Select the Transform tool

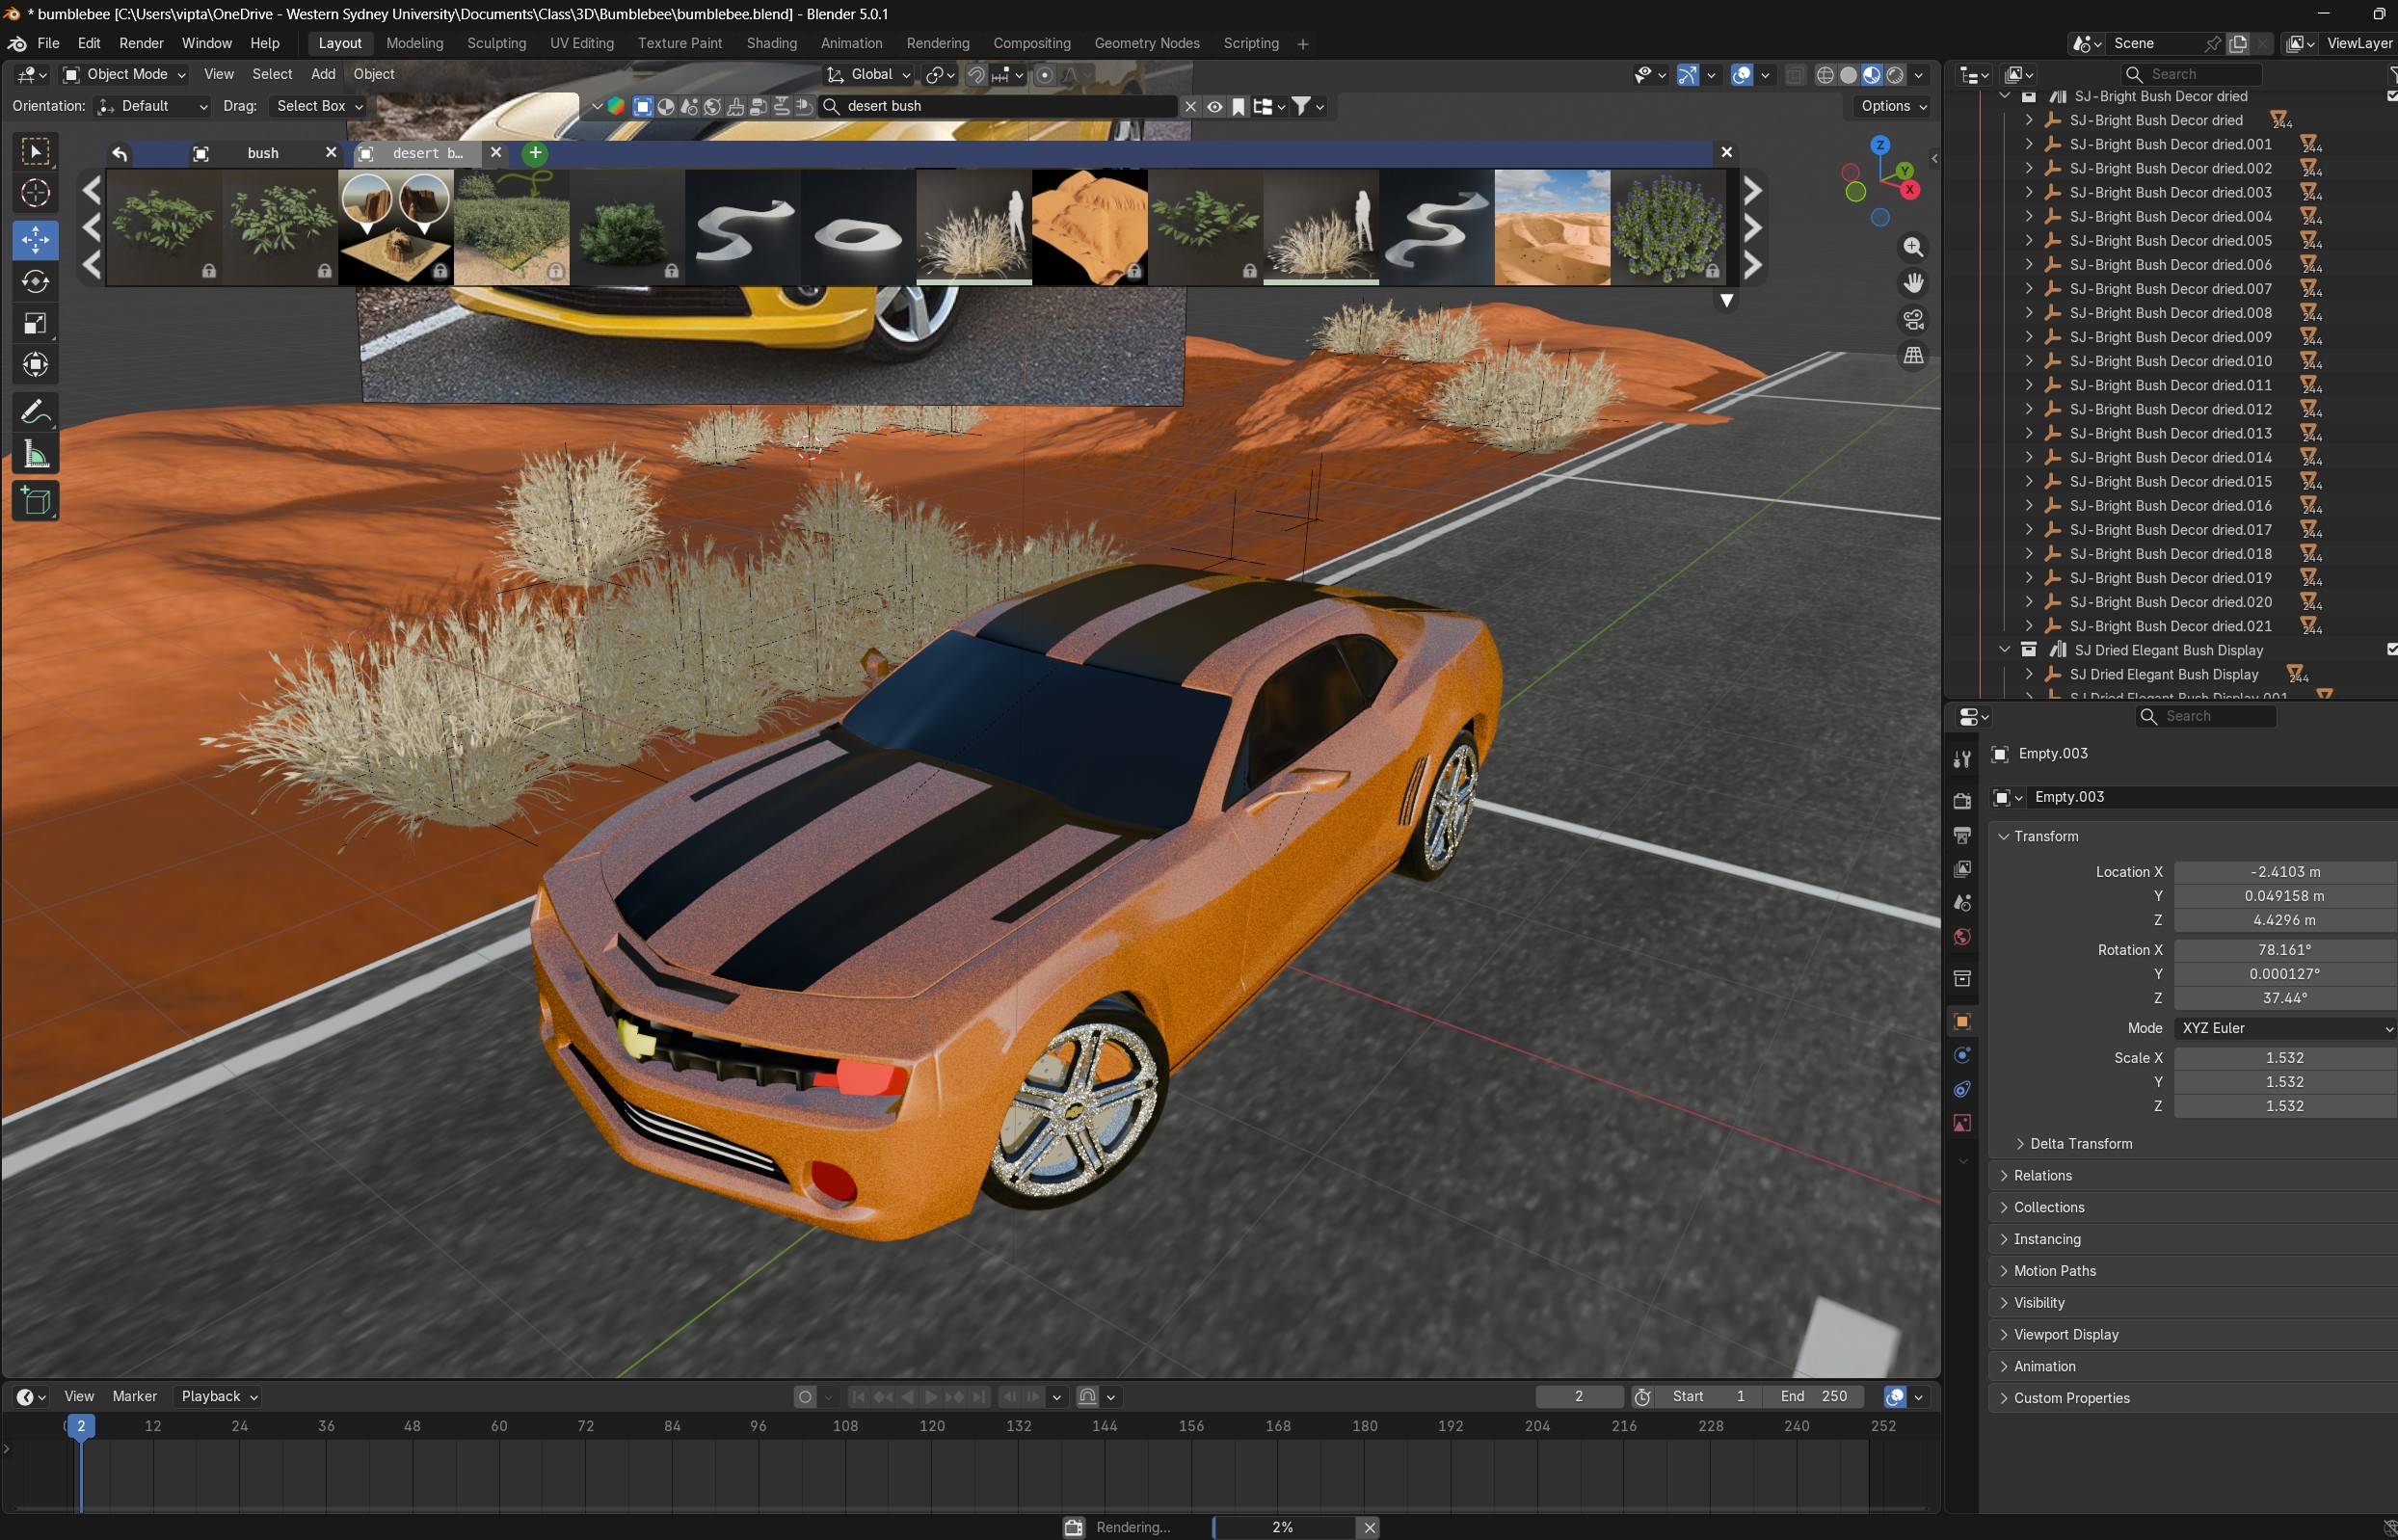[x=36, y=365]
